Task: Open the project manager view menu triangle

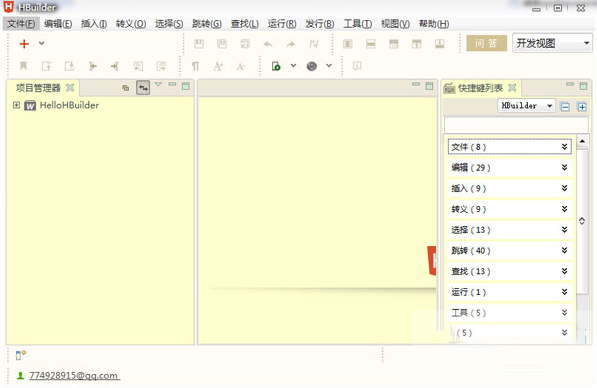Action: tap(158, 85)
